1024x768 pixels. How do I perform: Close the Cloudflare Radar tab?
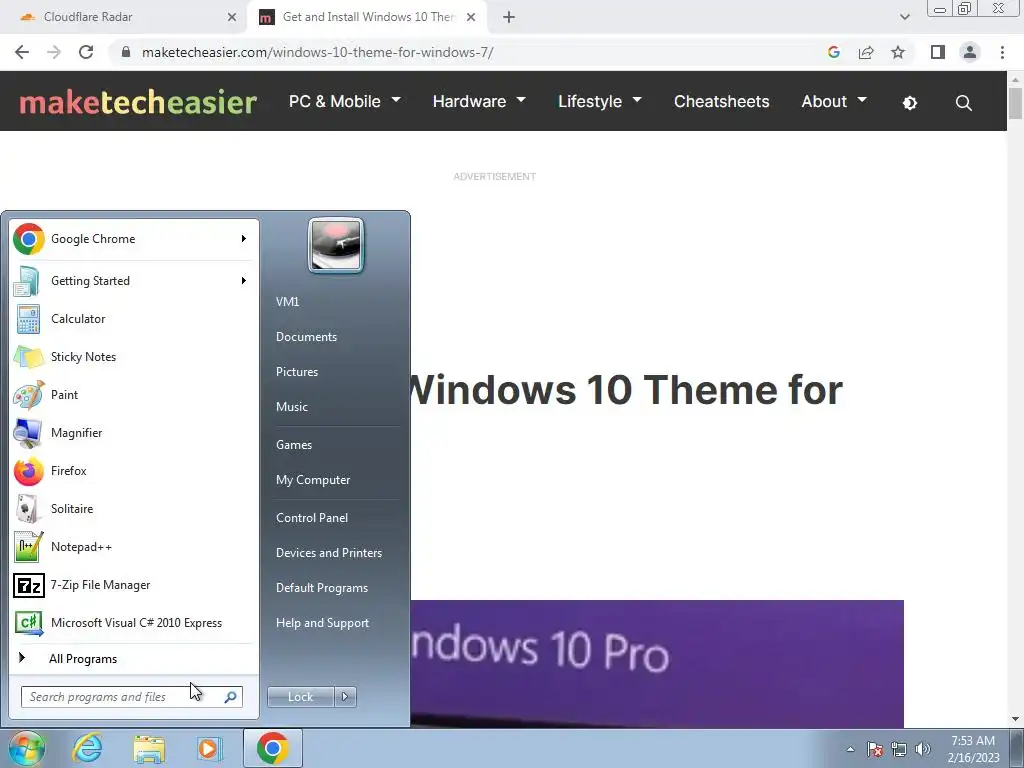pos(232,17)
